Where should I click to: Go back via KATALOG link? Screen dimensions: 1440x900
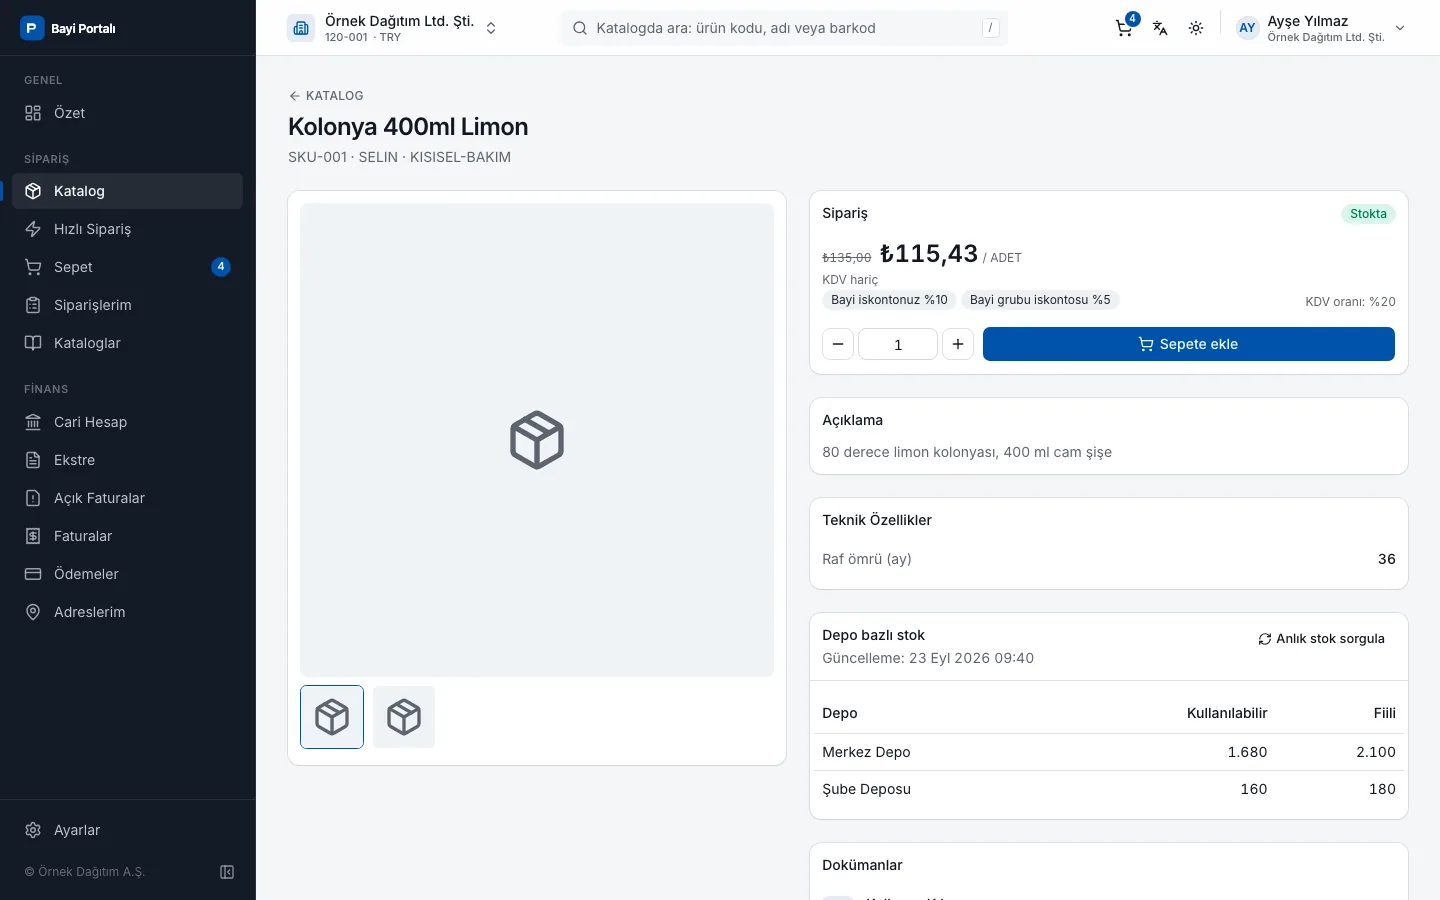click(326, 96)
